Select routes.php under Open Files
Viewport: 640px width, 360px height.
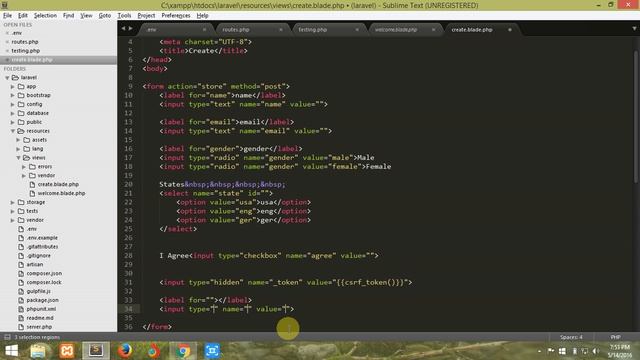pyautogui.click(x=25, y=42)
